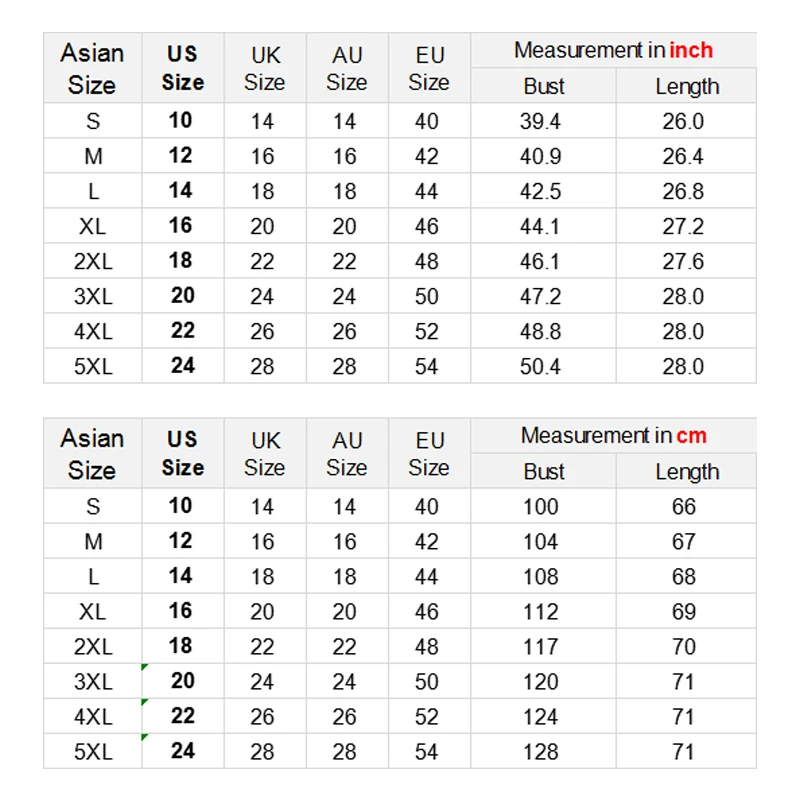Select the 46.1 bust cell

tap(541, 261)
